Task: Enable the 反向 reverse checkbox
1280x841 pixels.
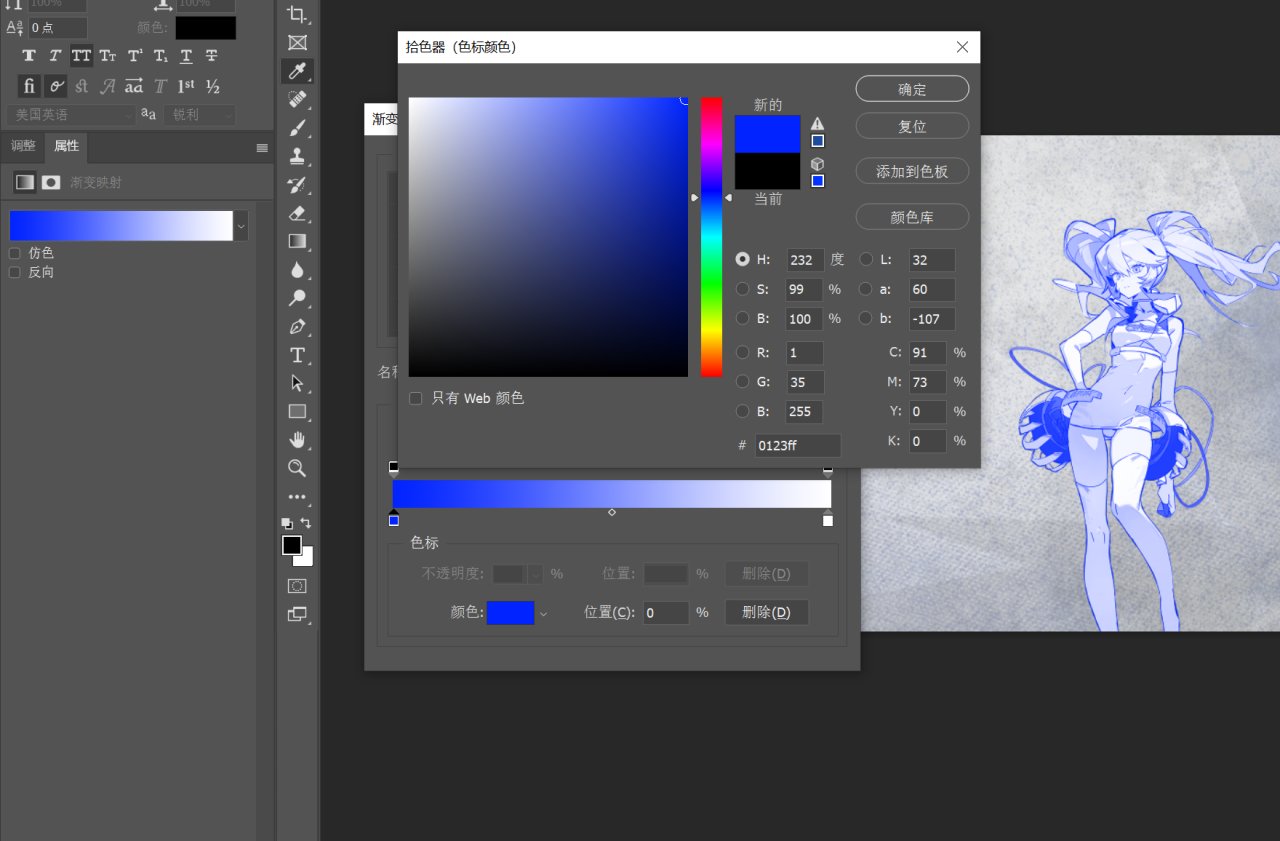Action: (x=14, y=272)
